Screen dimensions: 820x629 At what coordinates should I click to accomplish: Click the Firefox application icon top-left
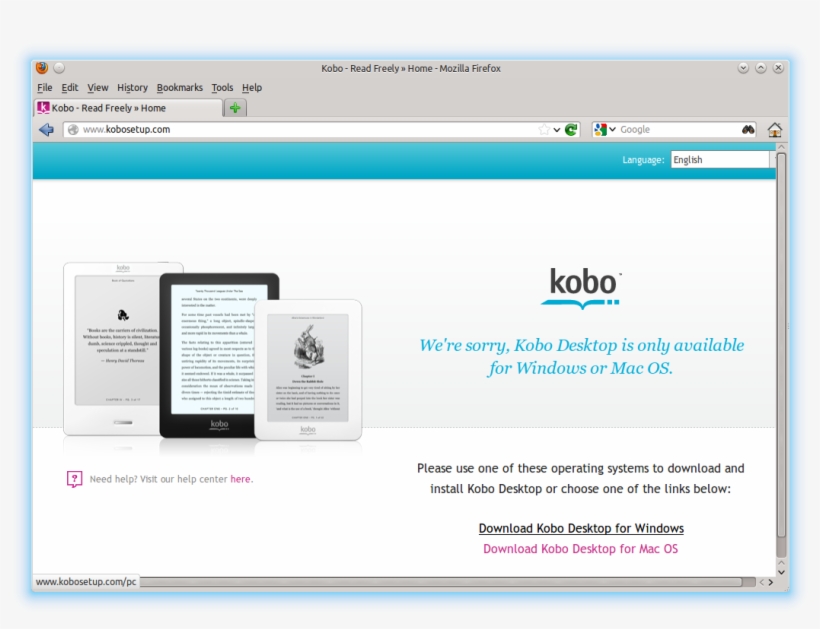[40, 67]
